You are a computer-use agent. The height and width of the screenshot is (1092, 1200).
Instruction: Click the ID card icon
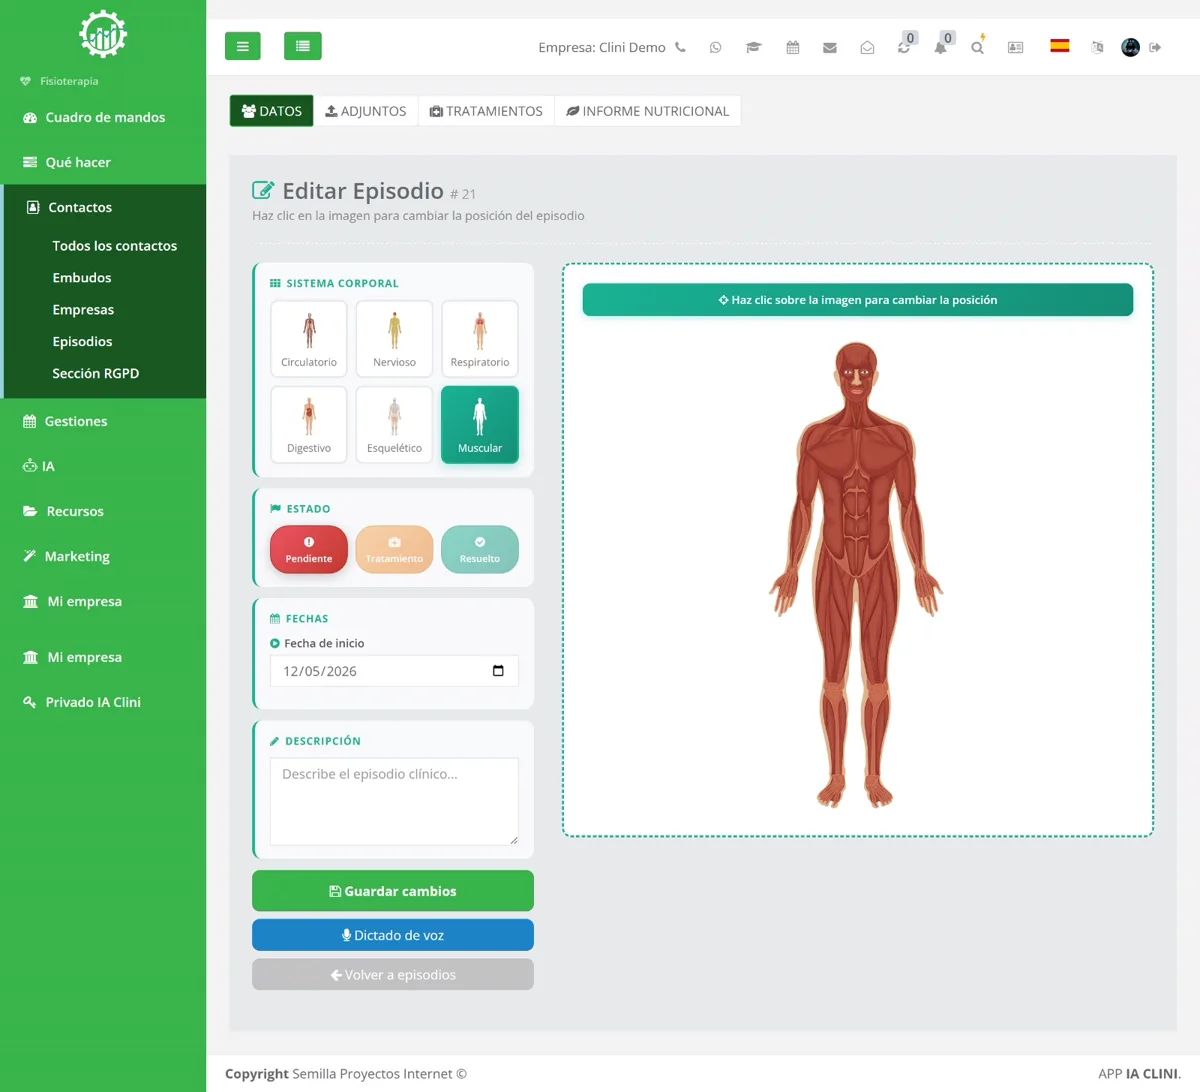[x=1015, y=47]
